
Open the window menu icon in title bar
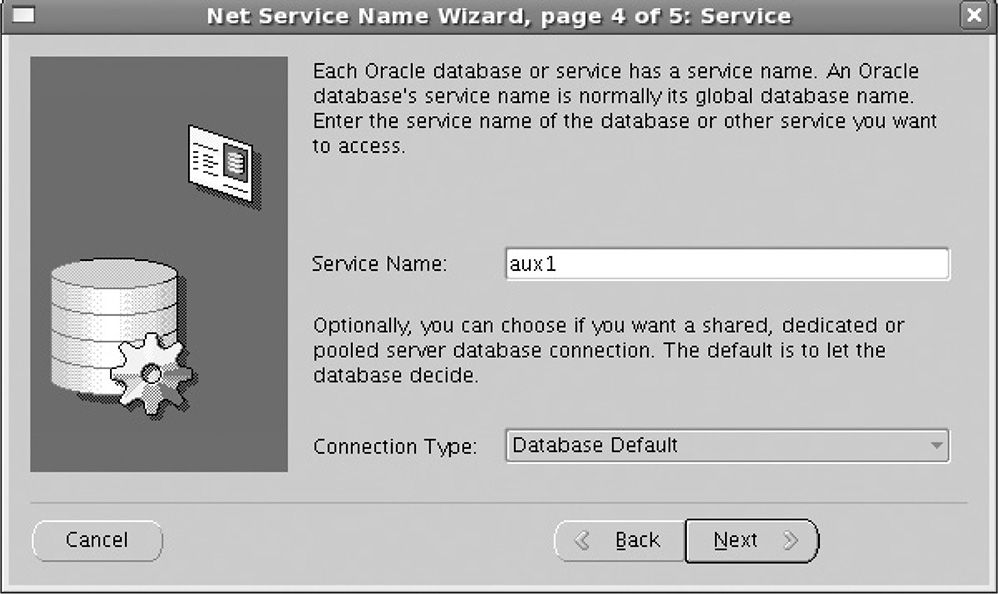coord(24,15)
